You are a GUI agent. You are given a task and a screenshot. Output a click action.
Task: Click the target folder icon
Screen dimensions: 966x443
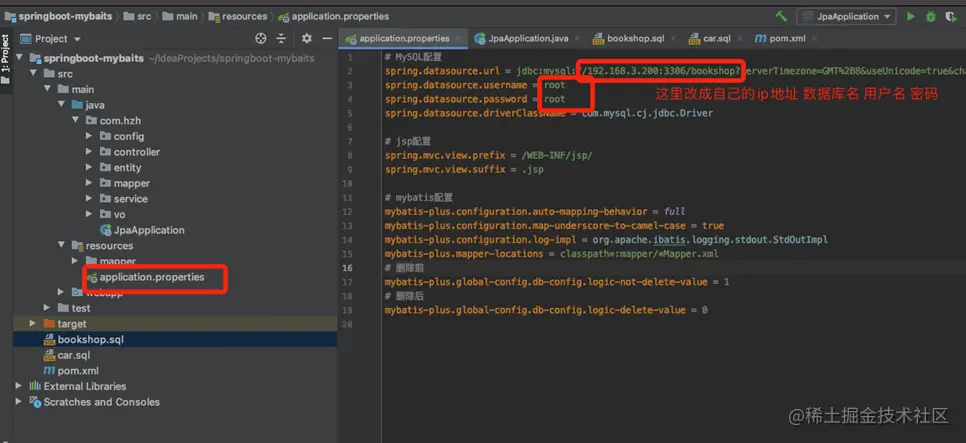[49, 324]
